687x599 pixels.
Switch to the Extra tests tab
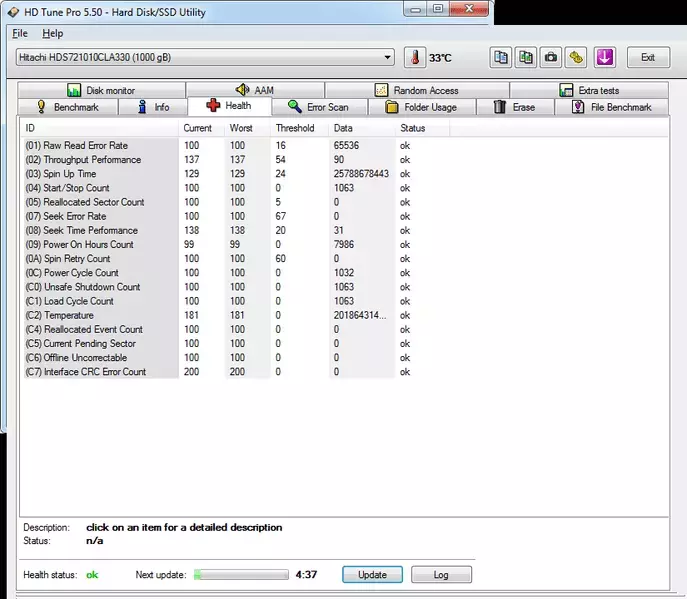coord(589,90)
